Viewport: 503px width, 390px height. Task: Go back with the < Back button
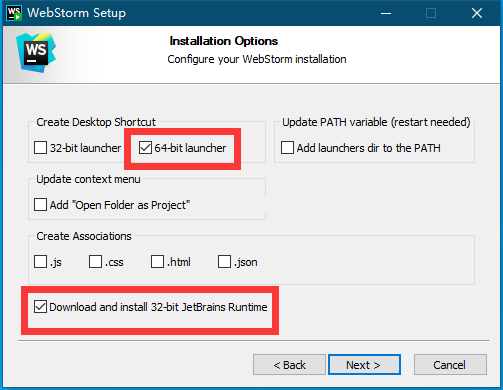pyautogui.click(x=289, y=365)
